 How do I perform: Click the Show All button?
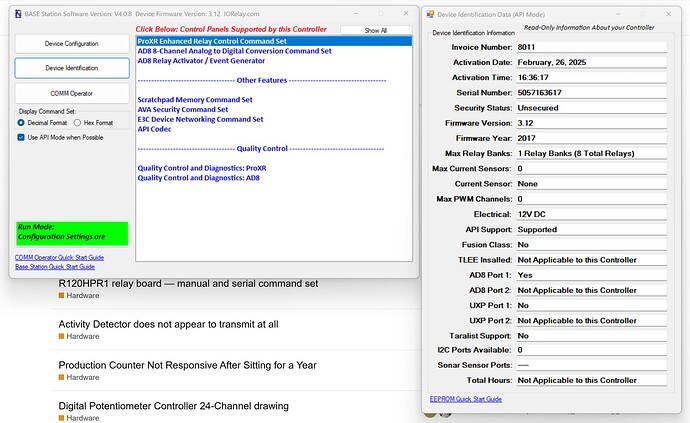click(x=376, y=30)
